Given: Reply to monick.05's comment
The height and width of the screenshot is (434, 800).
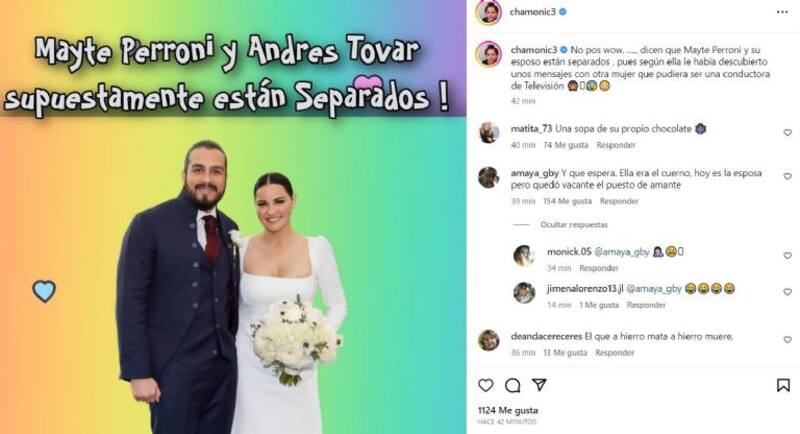Looking at the screenshot, I should coord(598,268).
